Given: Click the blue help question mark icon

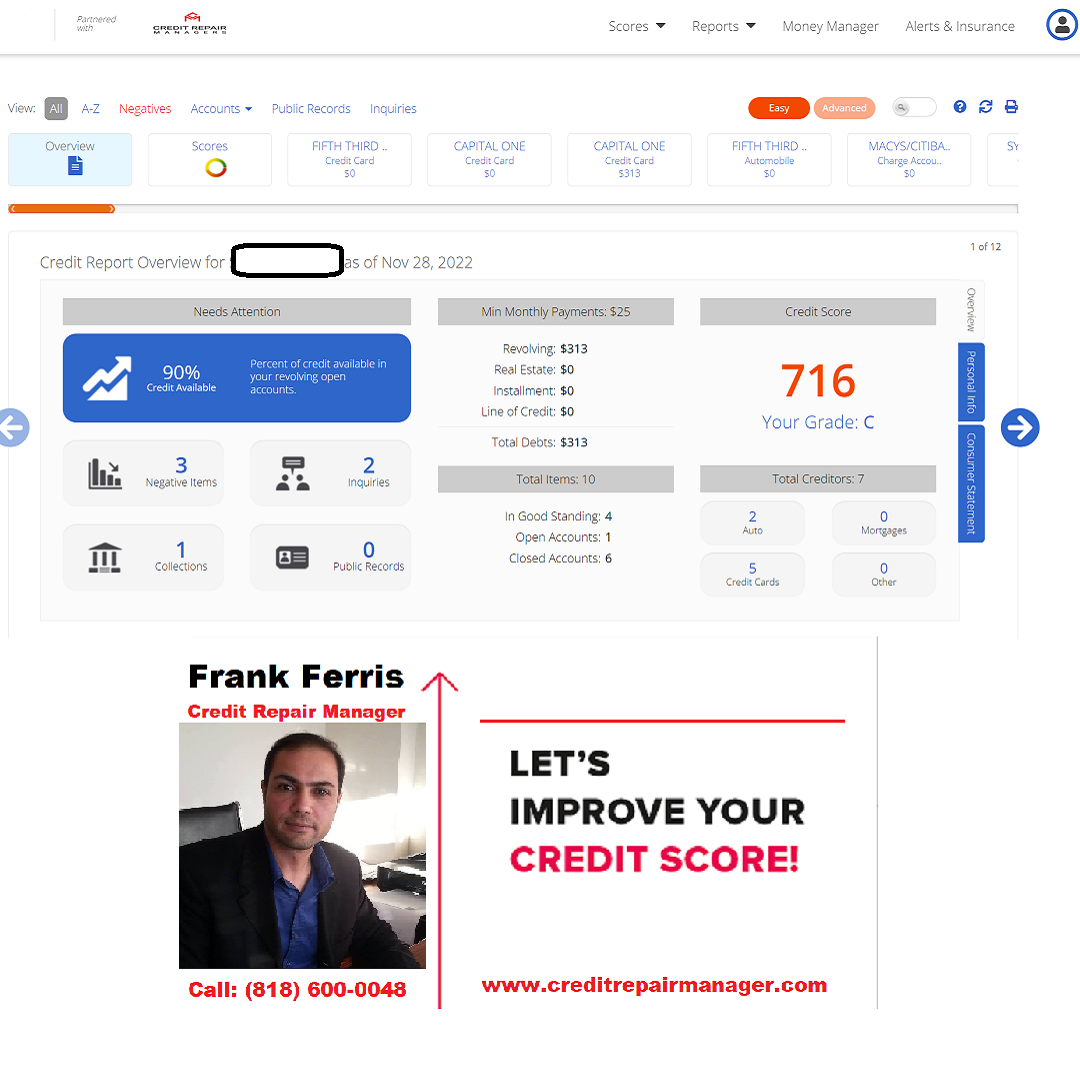Looking at the screenshot, I should tap(959, 107).
